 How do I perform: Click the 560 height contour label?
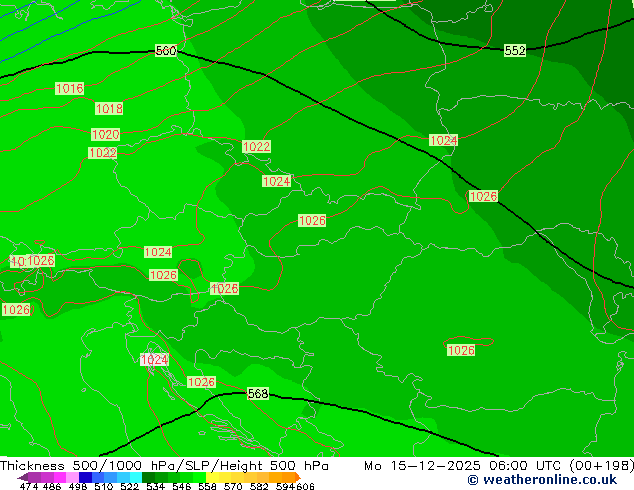(x=166, y=51)
